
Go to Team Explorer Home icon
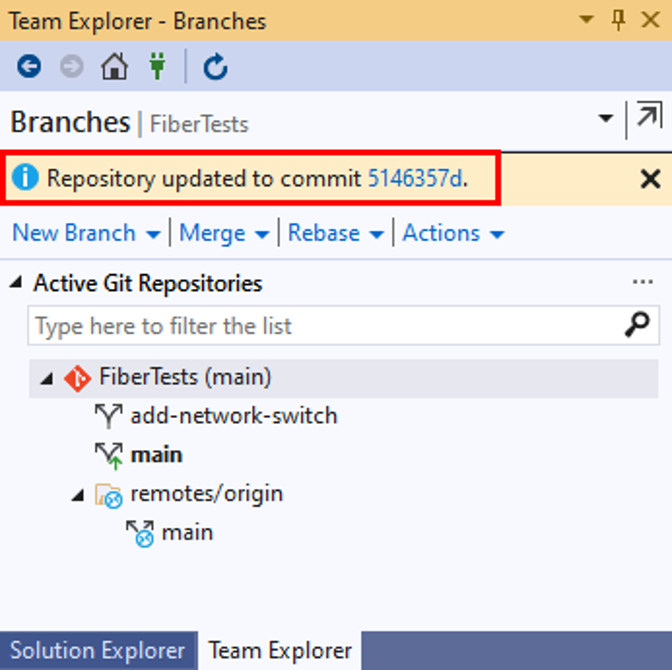(114, 66)
